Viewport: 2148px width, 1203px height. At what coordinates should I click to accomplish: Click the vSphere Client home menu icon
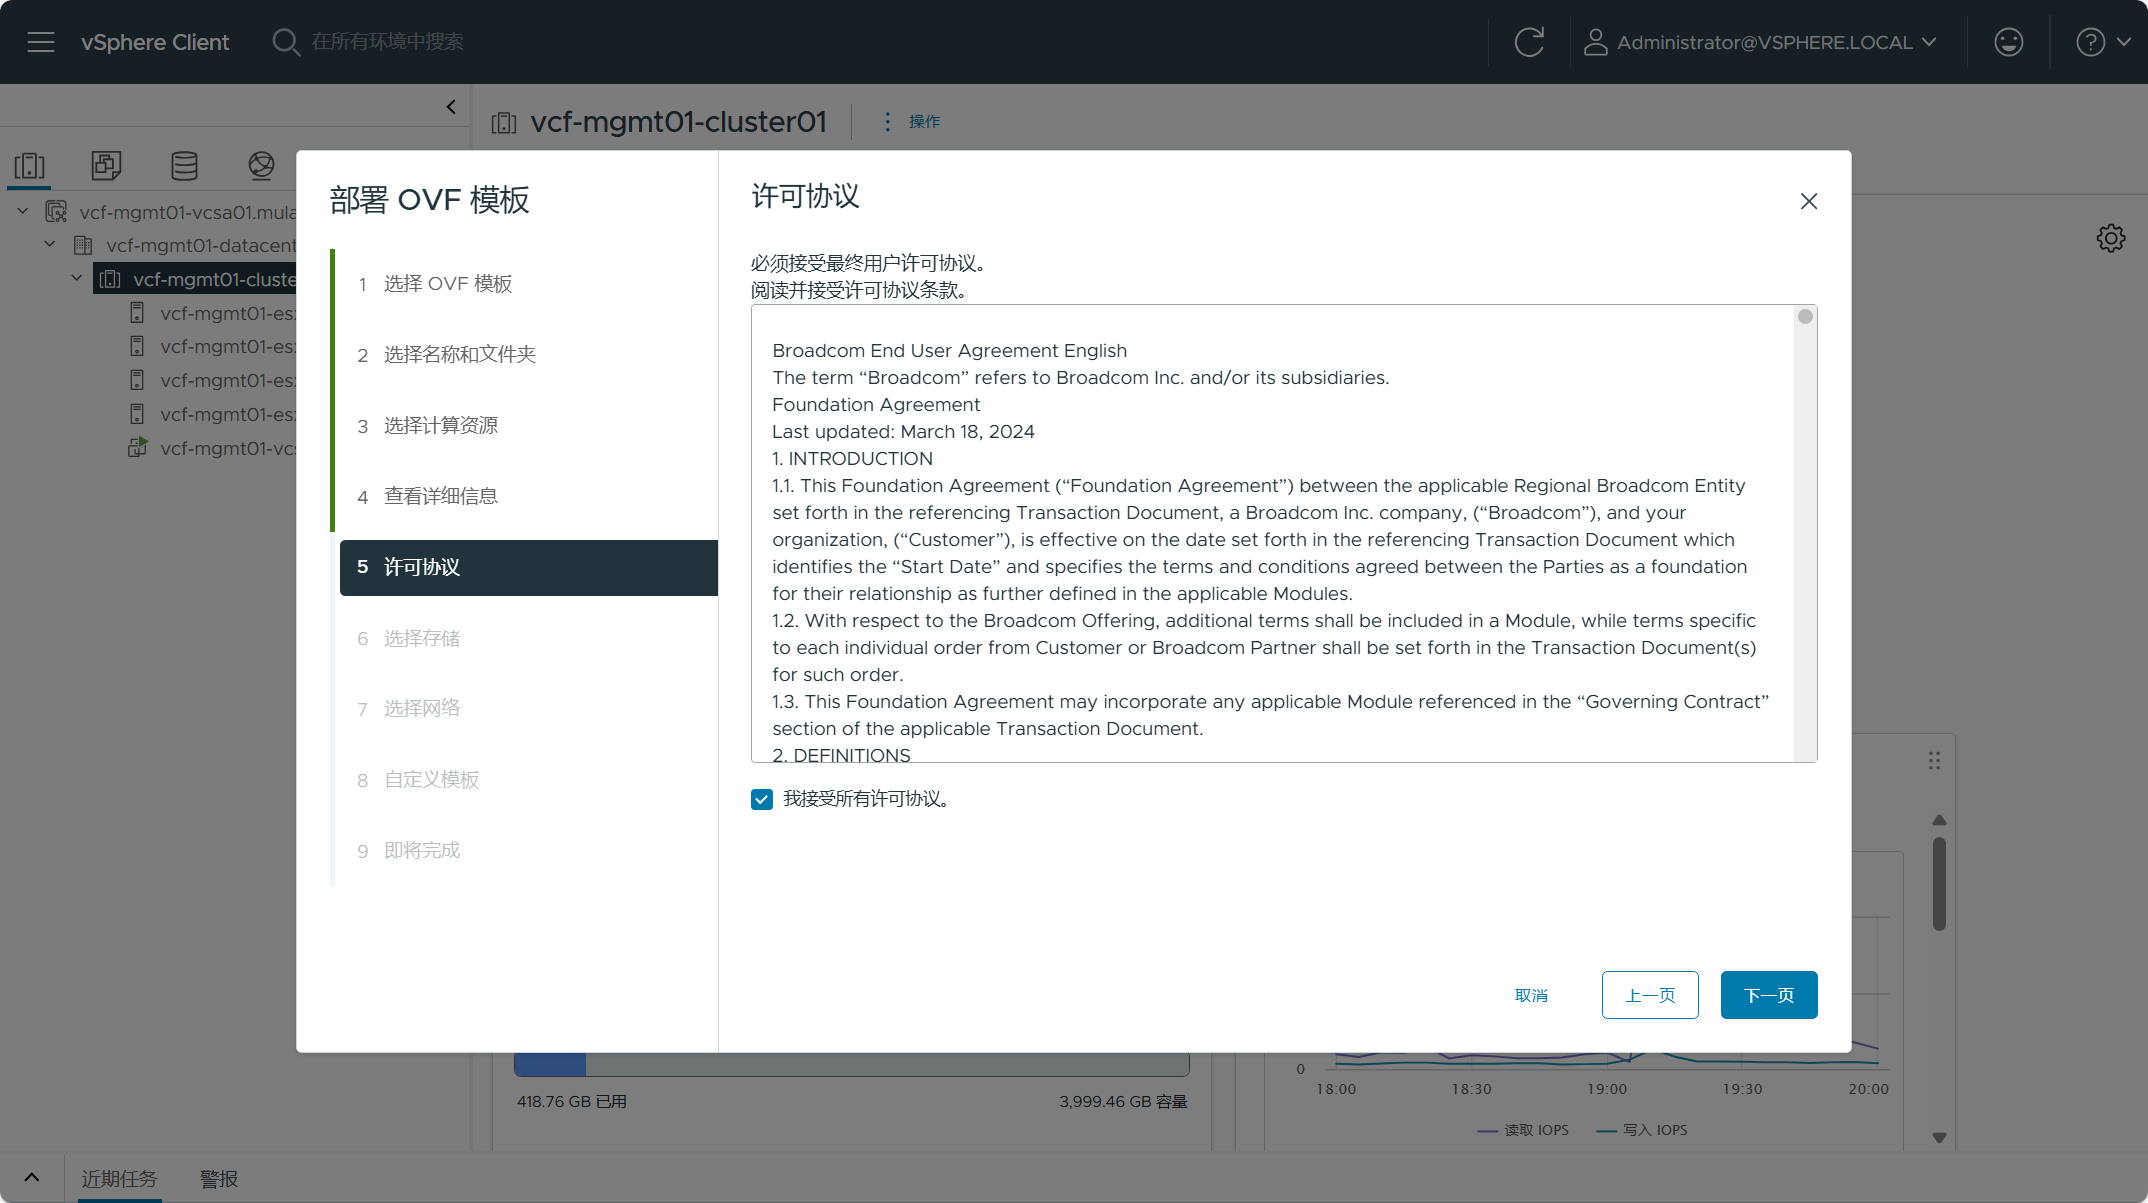point(40,41)
